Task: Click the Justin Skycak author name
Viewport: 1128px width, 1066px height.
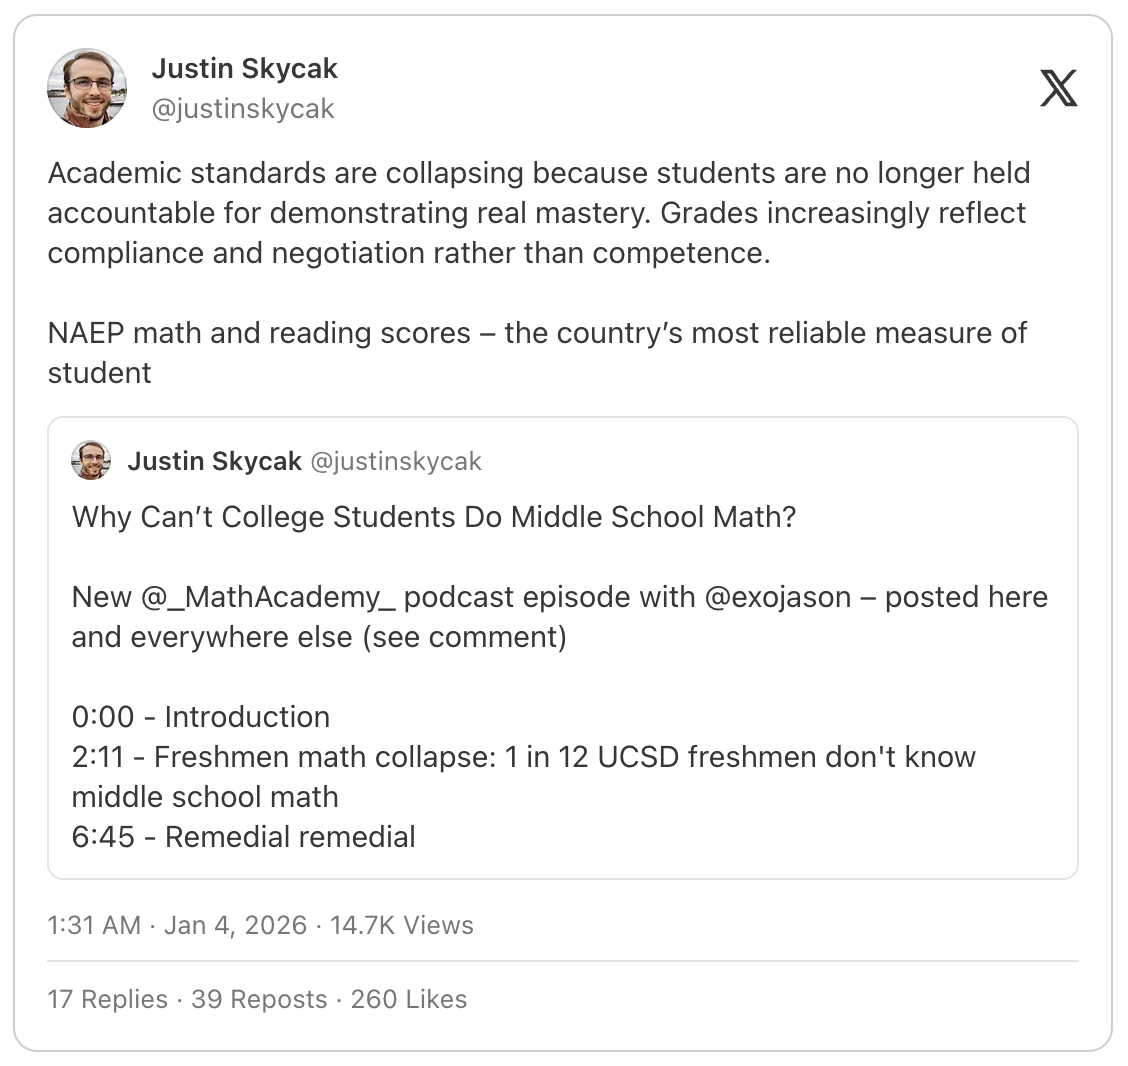Action: tap(245, 68)
